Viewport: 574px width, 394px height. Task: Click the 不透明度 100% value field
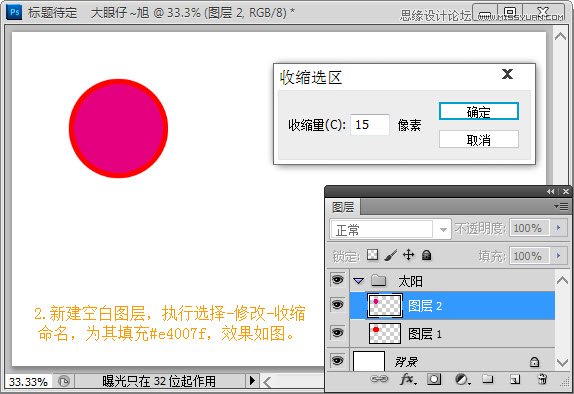click(529, 228)
